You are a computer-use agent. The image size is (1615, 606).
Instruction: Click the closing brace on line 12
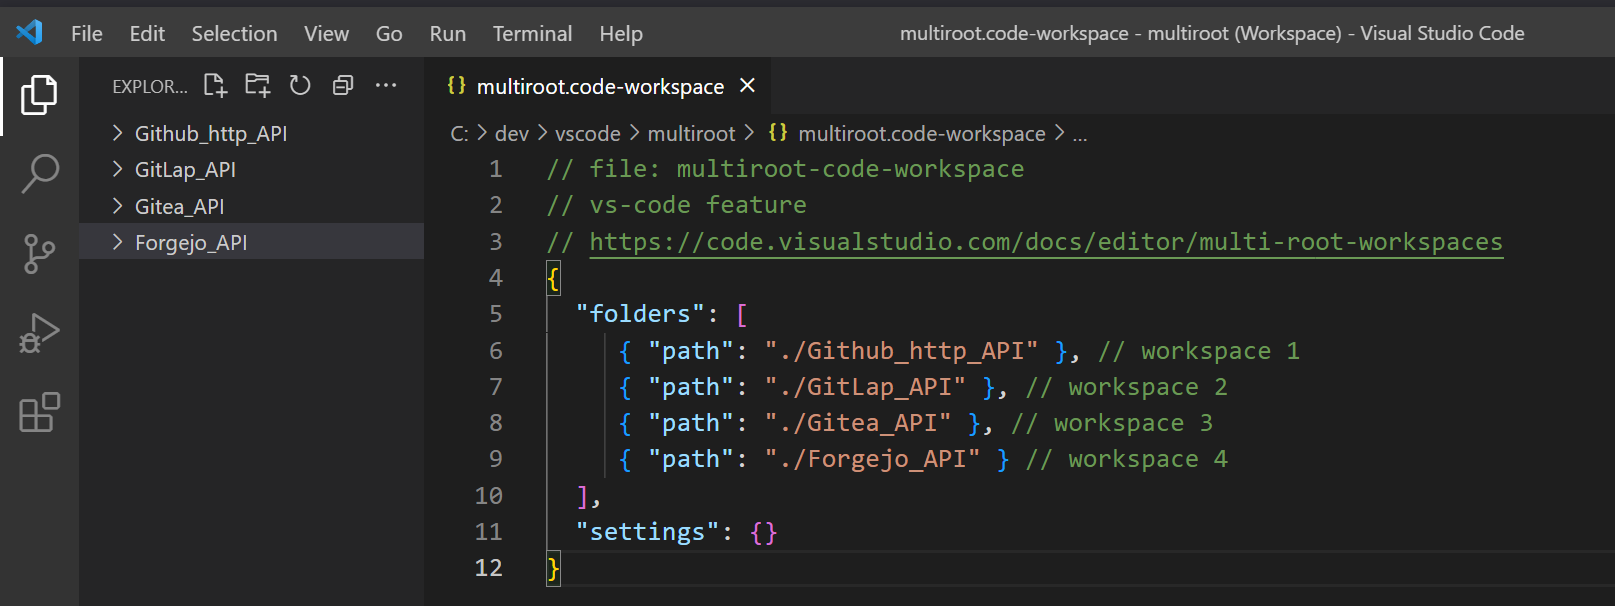[553, 568]
